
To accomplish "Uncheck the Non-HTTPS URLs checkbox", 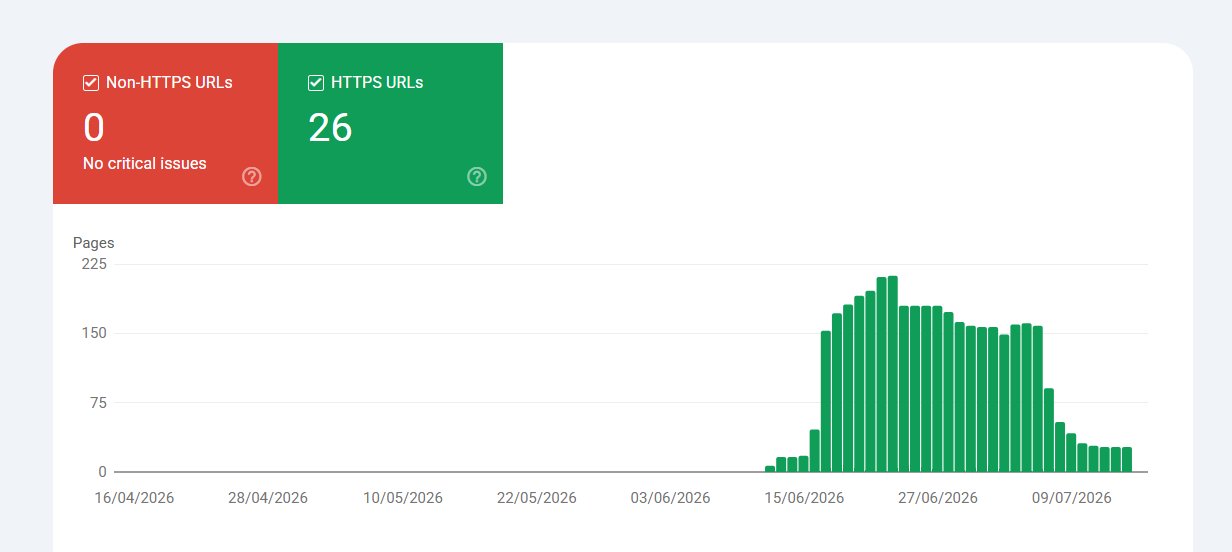I will (x=91, y=83).
